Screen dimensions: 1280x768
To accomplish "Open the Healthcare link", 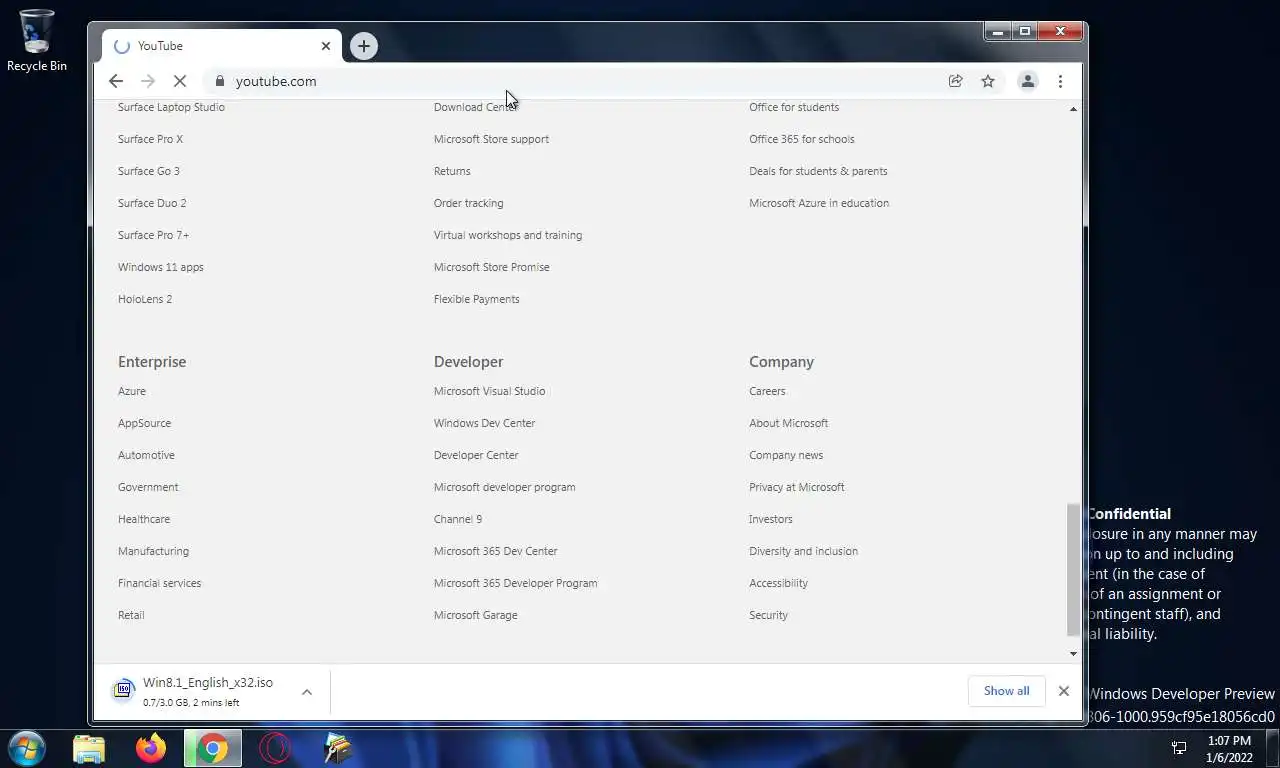I will click(x=144, y=519).
